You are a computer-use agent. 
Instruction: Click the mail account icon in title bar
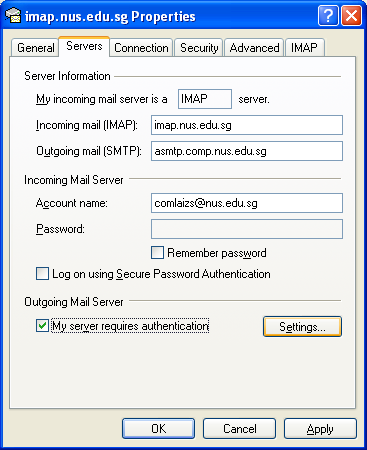[x=13, y=16]
